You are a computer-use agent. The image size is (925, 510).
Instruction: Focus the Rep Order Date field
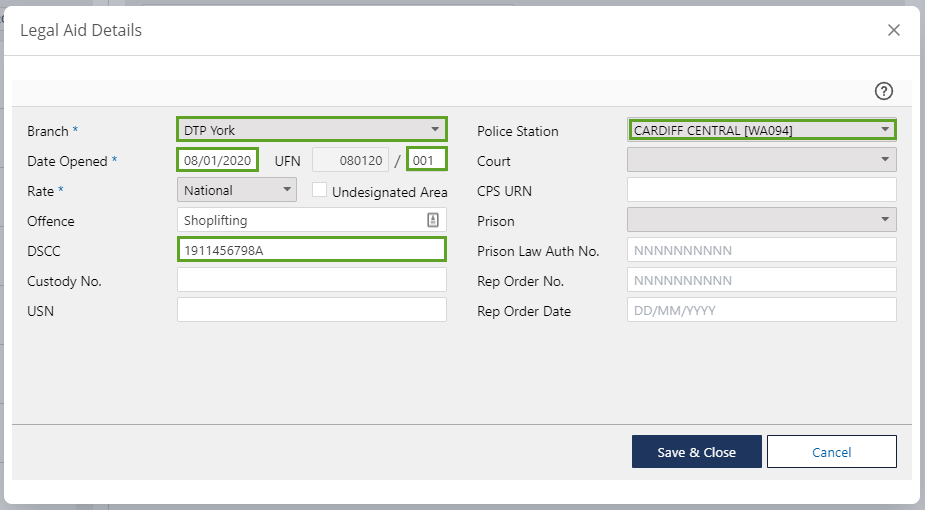(x=761, y=311)
